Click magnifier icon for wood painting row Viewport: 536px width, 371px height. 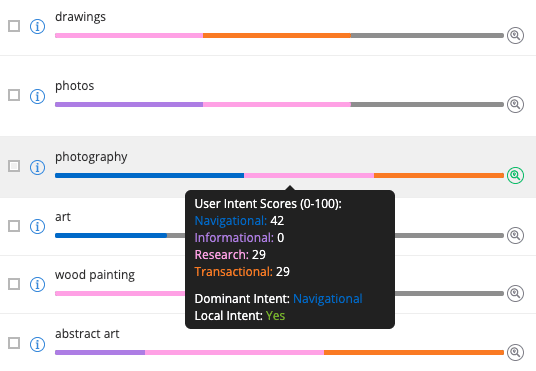click(x=515, y=293)
